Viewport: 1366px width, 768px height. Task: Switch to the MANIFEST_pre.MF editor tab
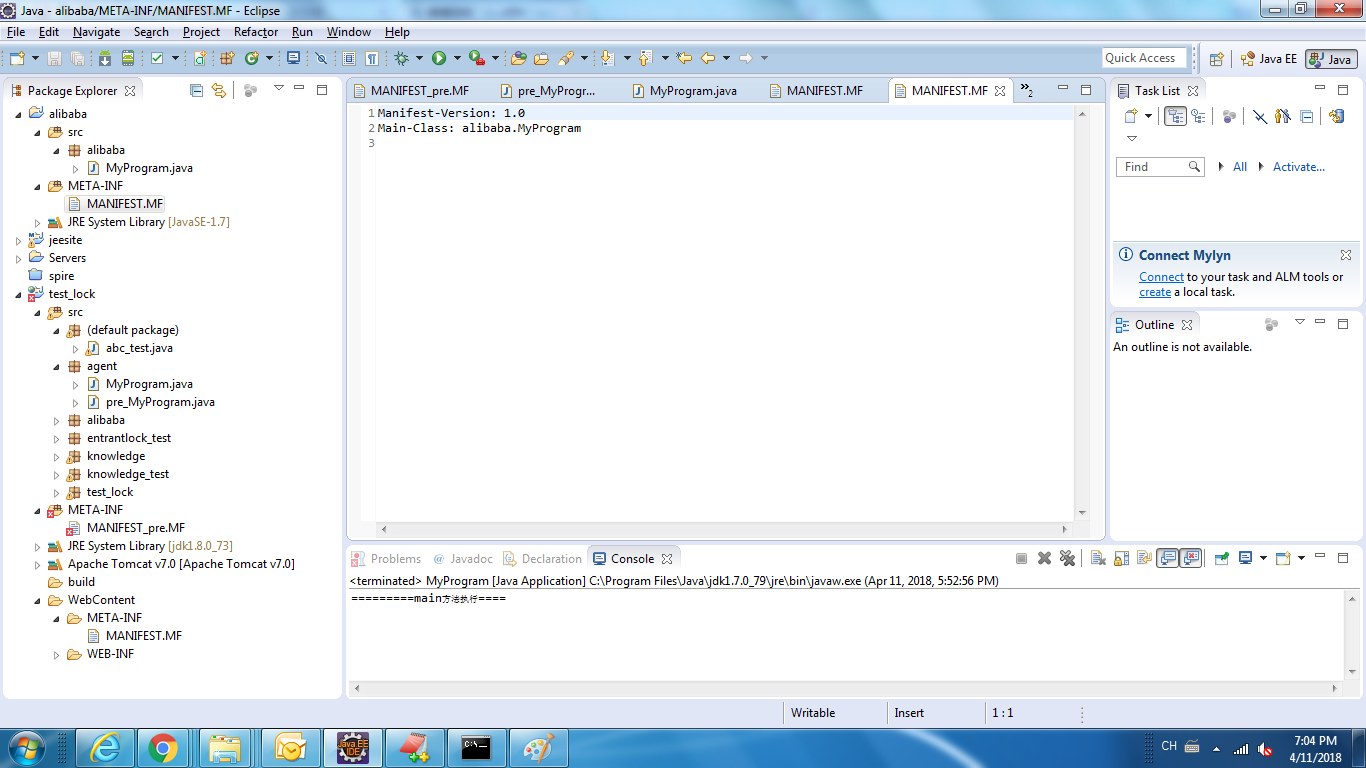[x=411, y=91]
